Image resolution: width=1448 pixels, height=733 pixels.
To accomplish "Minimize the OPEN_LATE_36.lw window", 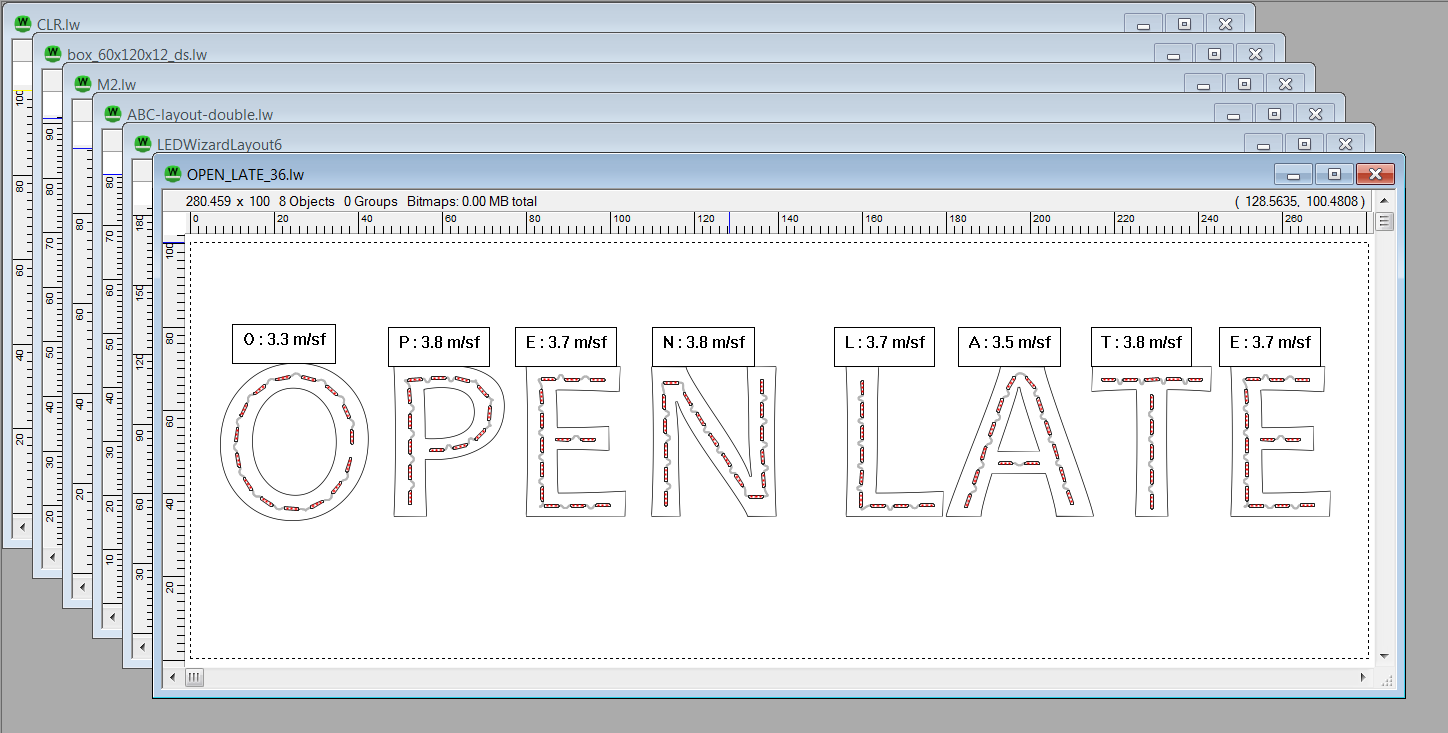I will point(1294,174).
